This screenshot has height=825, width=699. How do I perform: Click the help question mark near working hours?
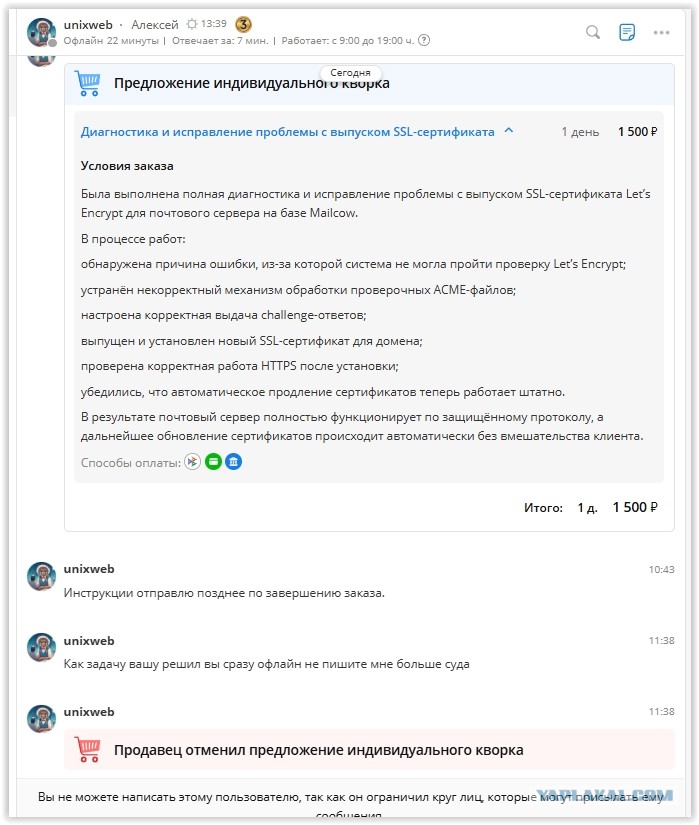click(x=423, y=41)
